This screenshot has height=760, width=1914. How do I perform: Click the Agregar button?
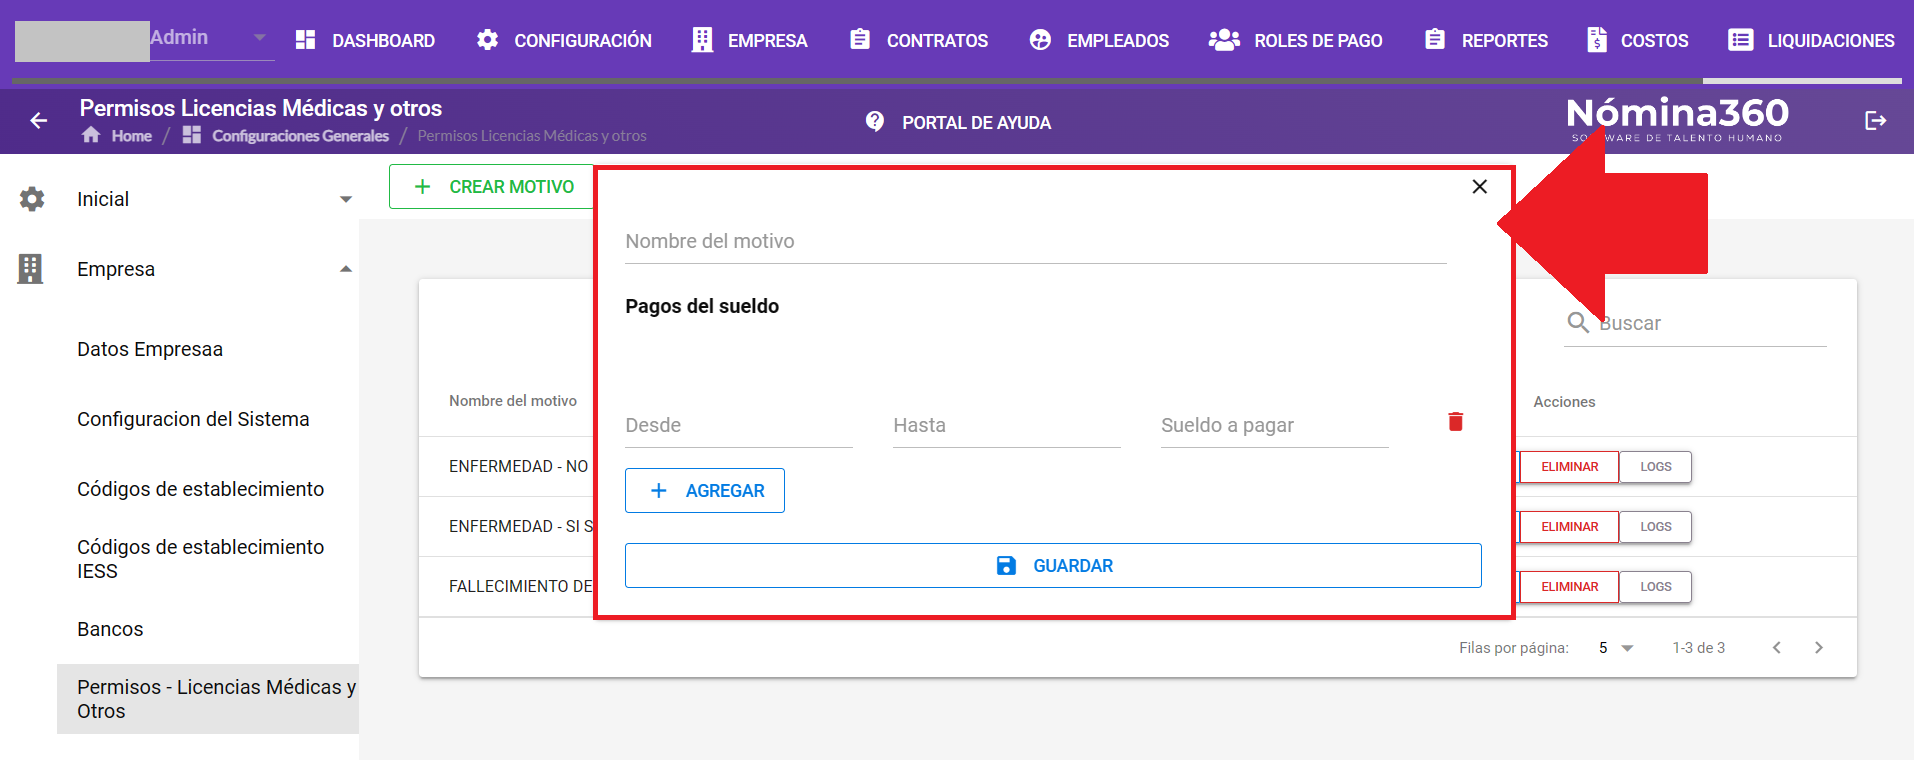705,491
